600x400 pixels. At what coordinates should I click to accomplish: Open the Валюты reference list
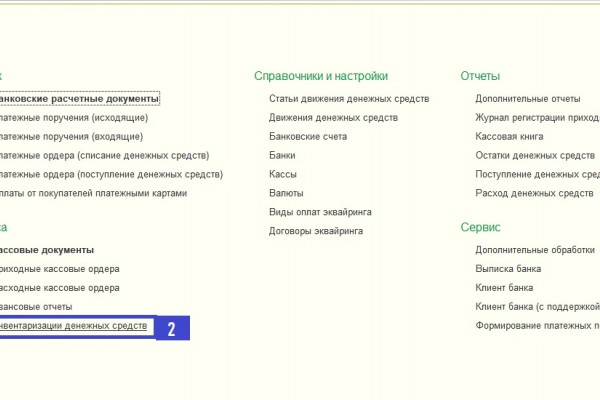click(x=286, y=193)
